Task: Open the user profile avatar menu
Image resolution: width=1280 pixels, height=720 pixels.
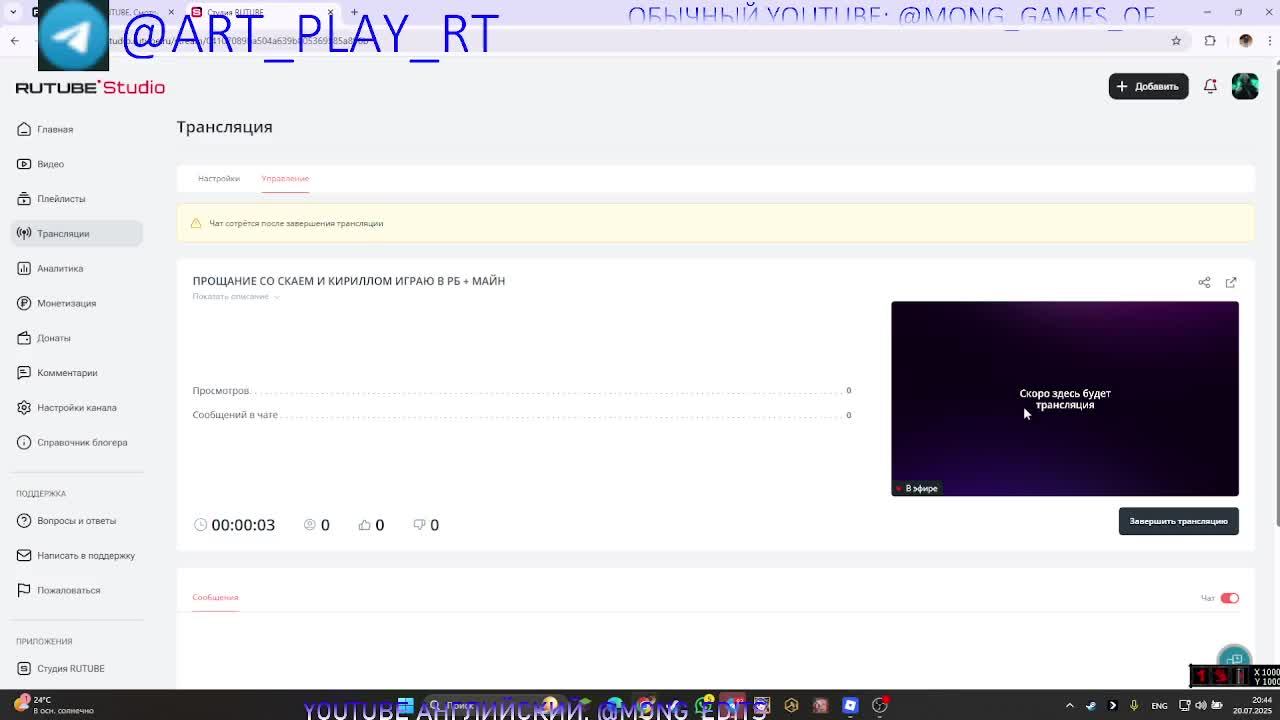Action: tap(1245, 86)
